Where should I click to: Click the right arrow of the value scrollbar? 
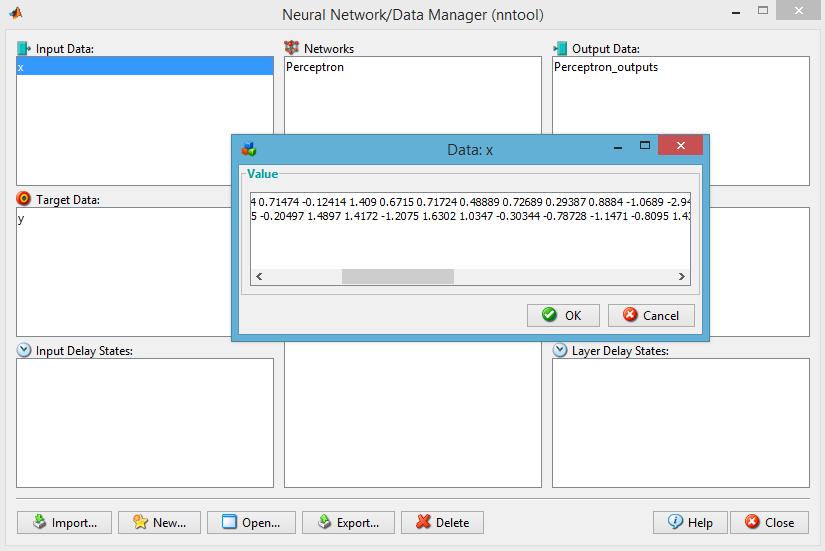[682, 276]
